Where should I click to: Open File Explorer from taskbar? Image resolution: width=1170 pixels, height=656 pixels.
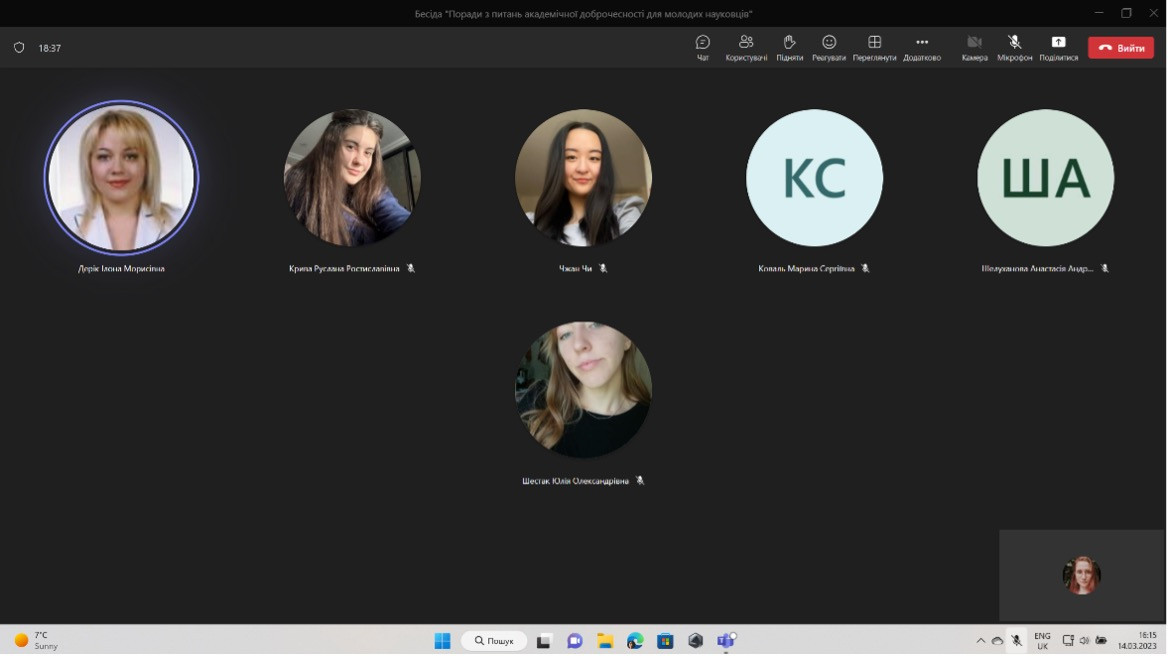605,641
